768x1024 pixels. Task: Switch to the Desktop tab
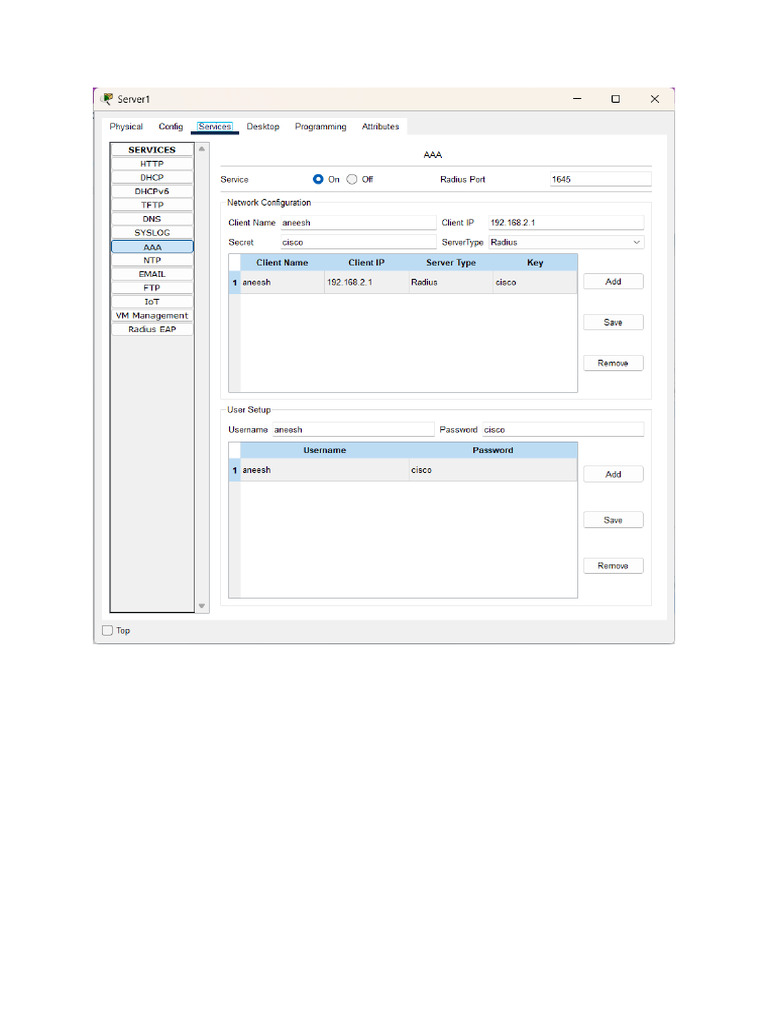click(263, 127)
